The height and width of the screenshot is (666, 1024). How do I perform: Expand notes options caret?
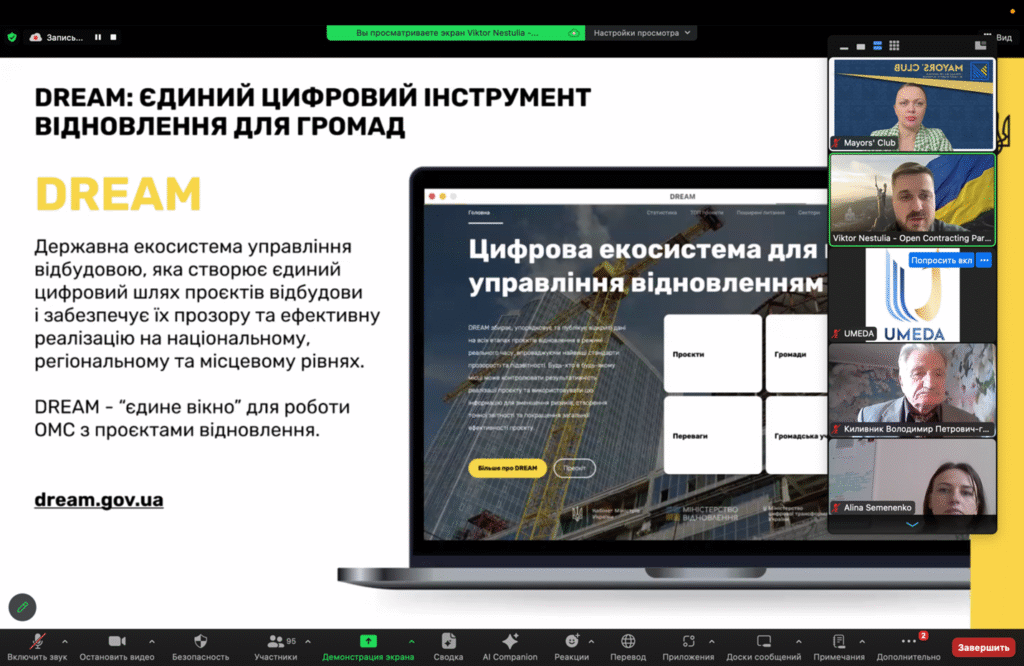862,641
